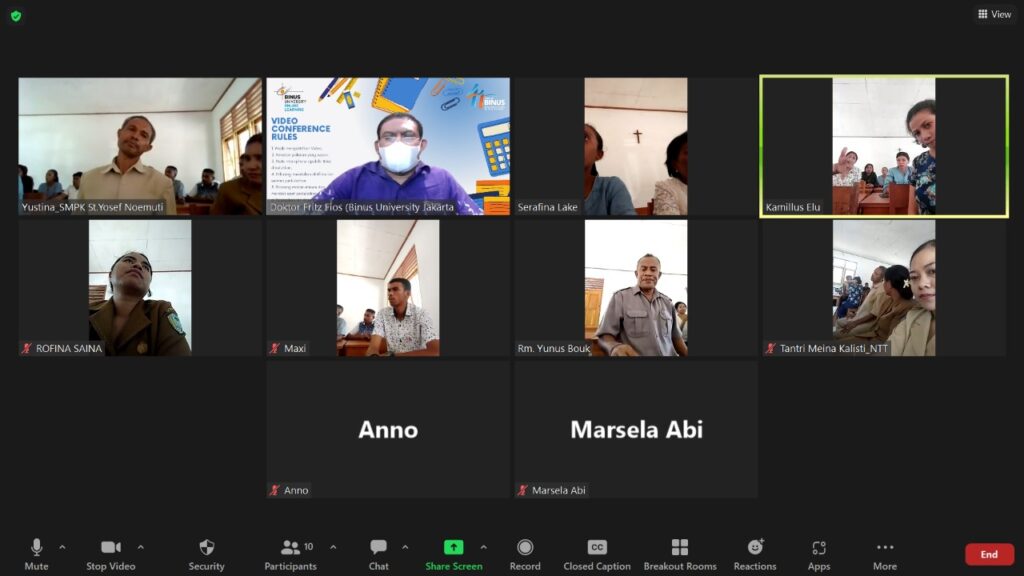Click the red End button

click(988, 554)
